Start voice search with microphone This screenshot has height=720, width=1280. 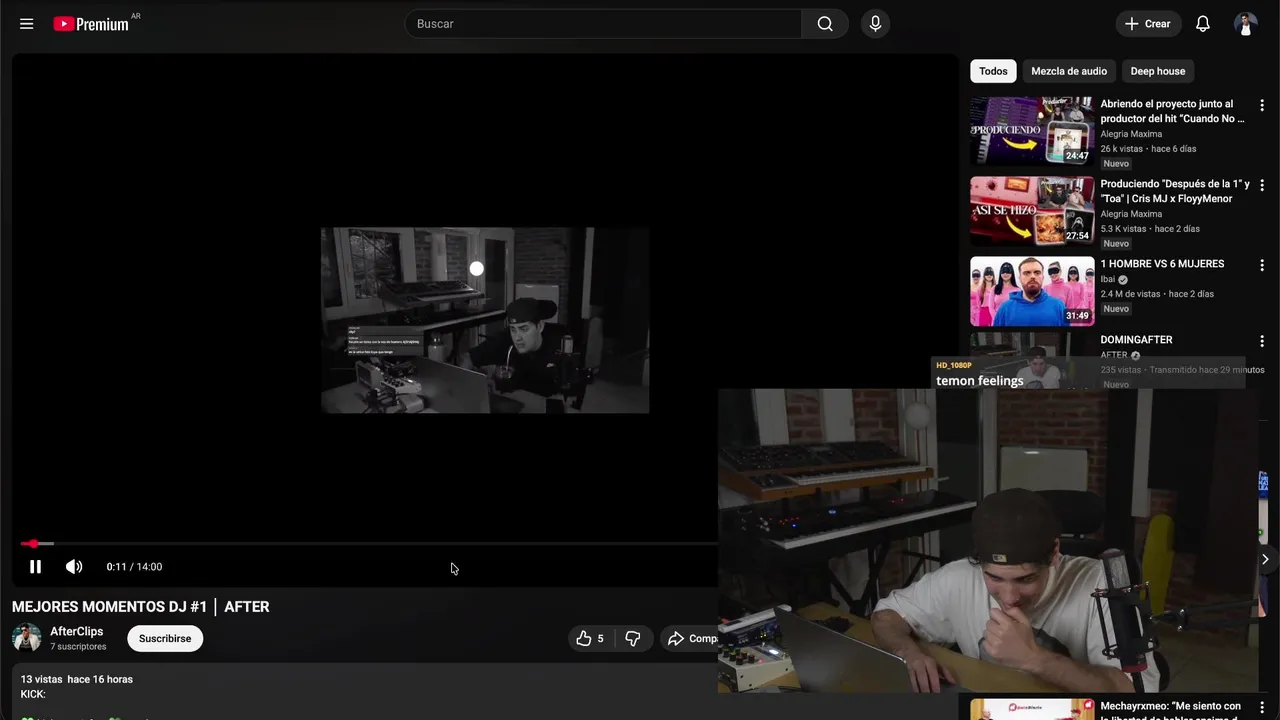[875, 24]
